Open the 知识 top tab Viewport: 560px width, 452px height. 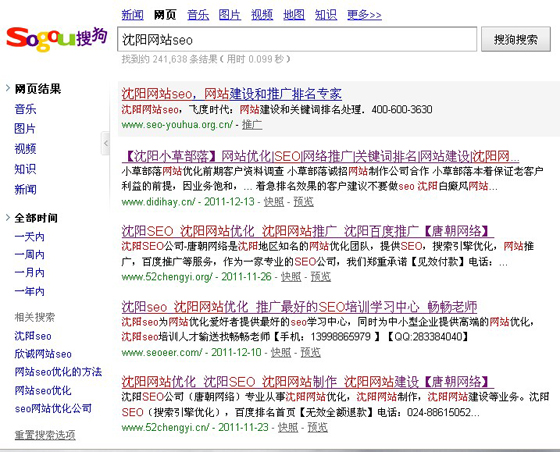326,15
